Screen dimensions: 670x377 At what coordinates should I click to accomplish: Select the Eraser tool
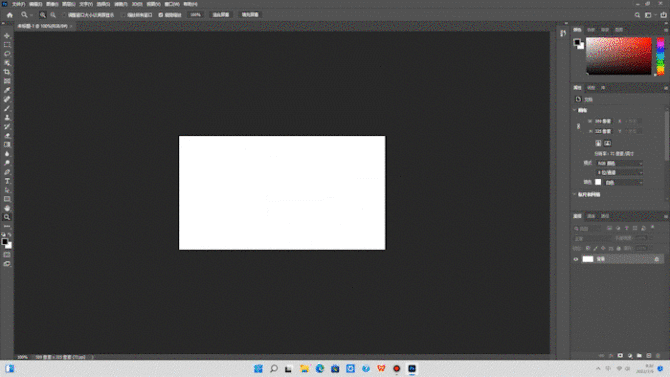tap(7, 135)
